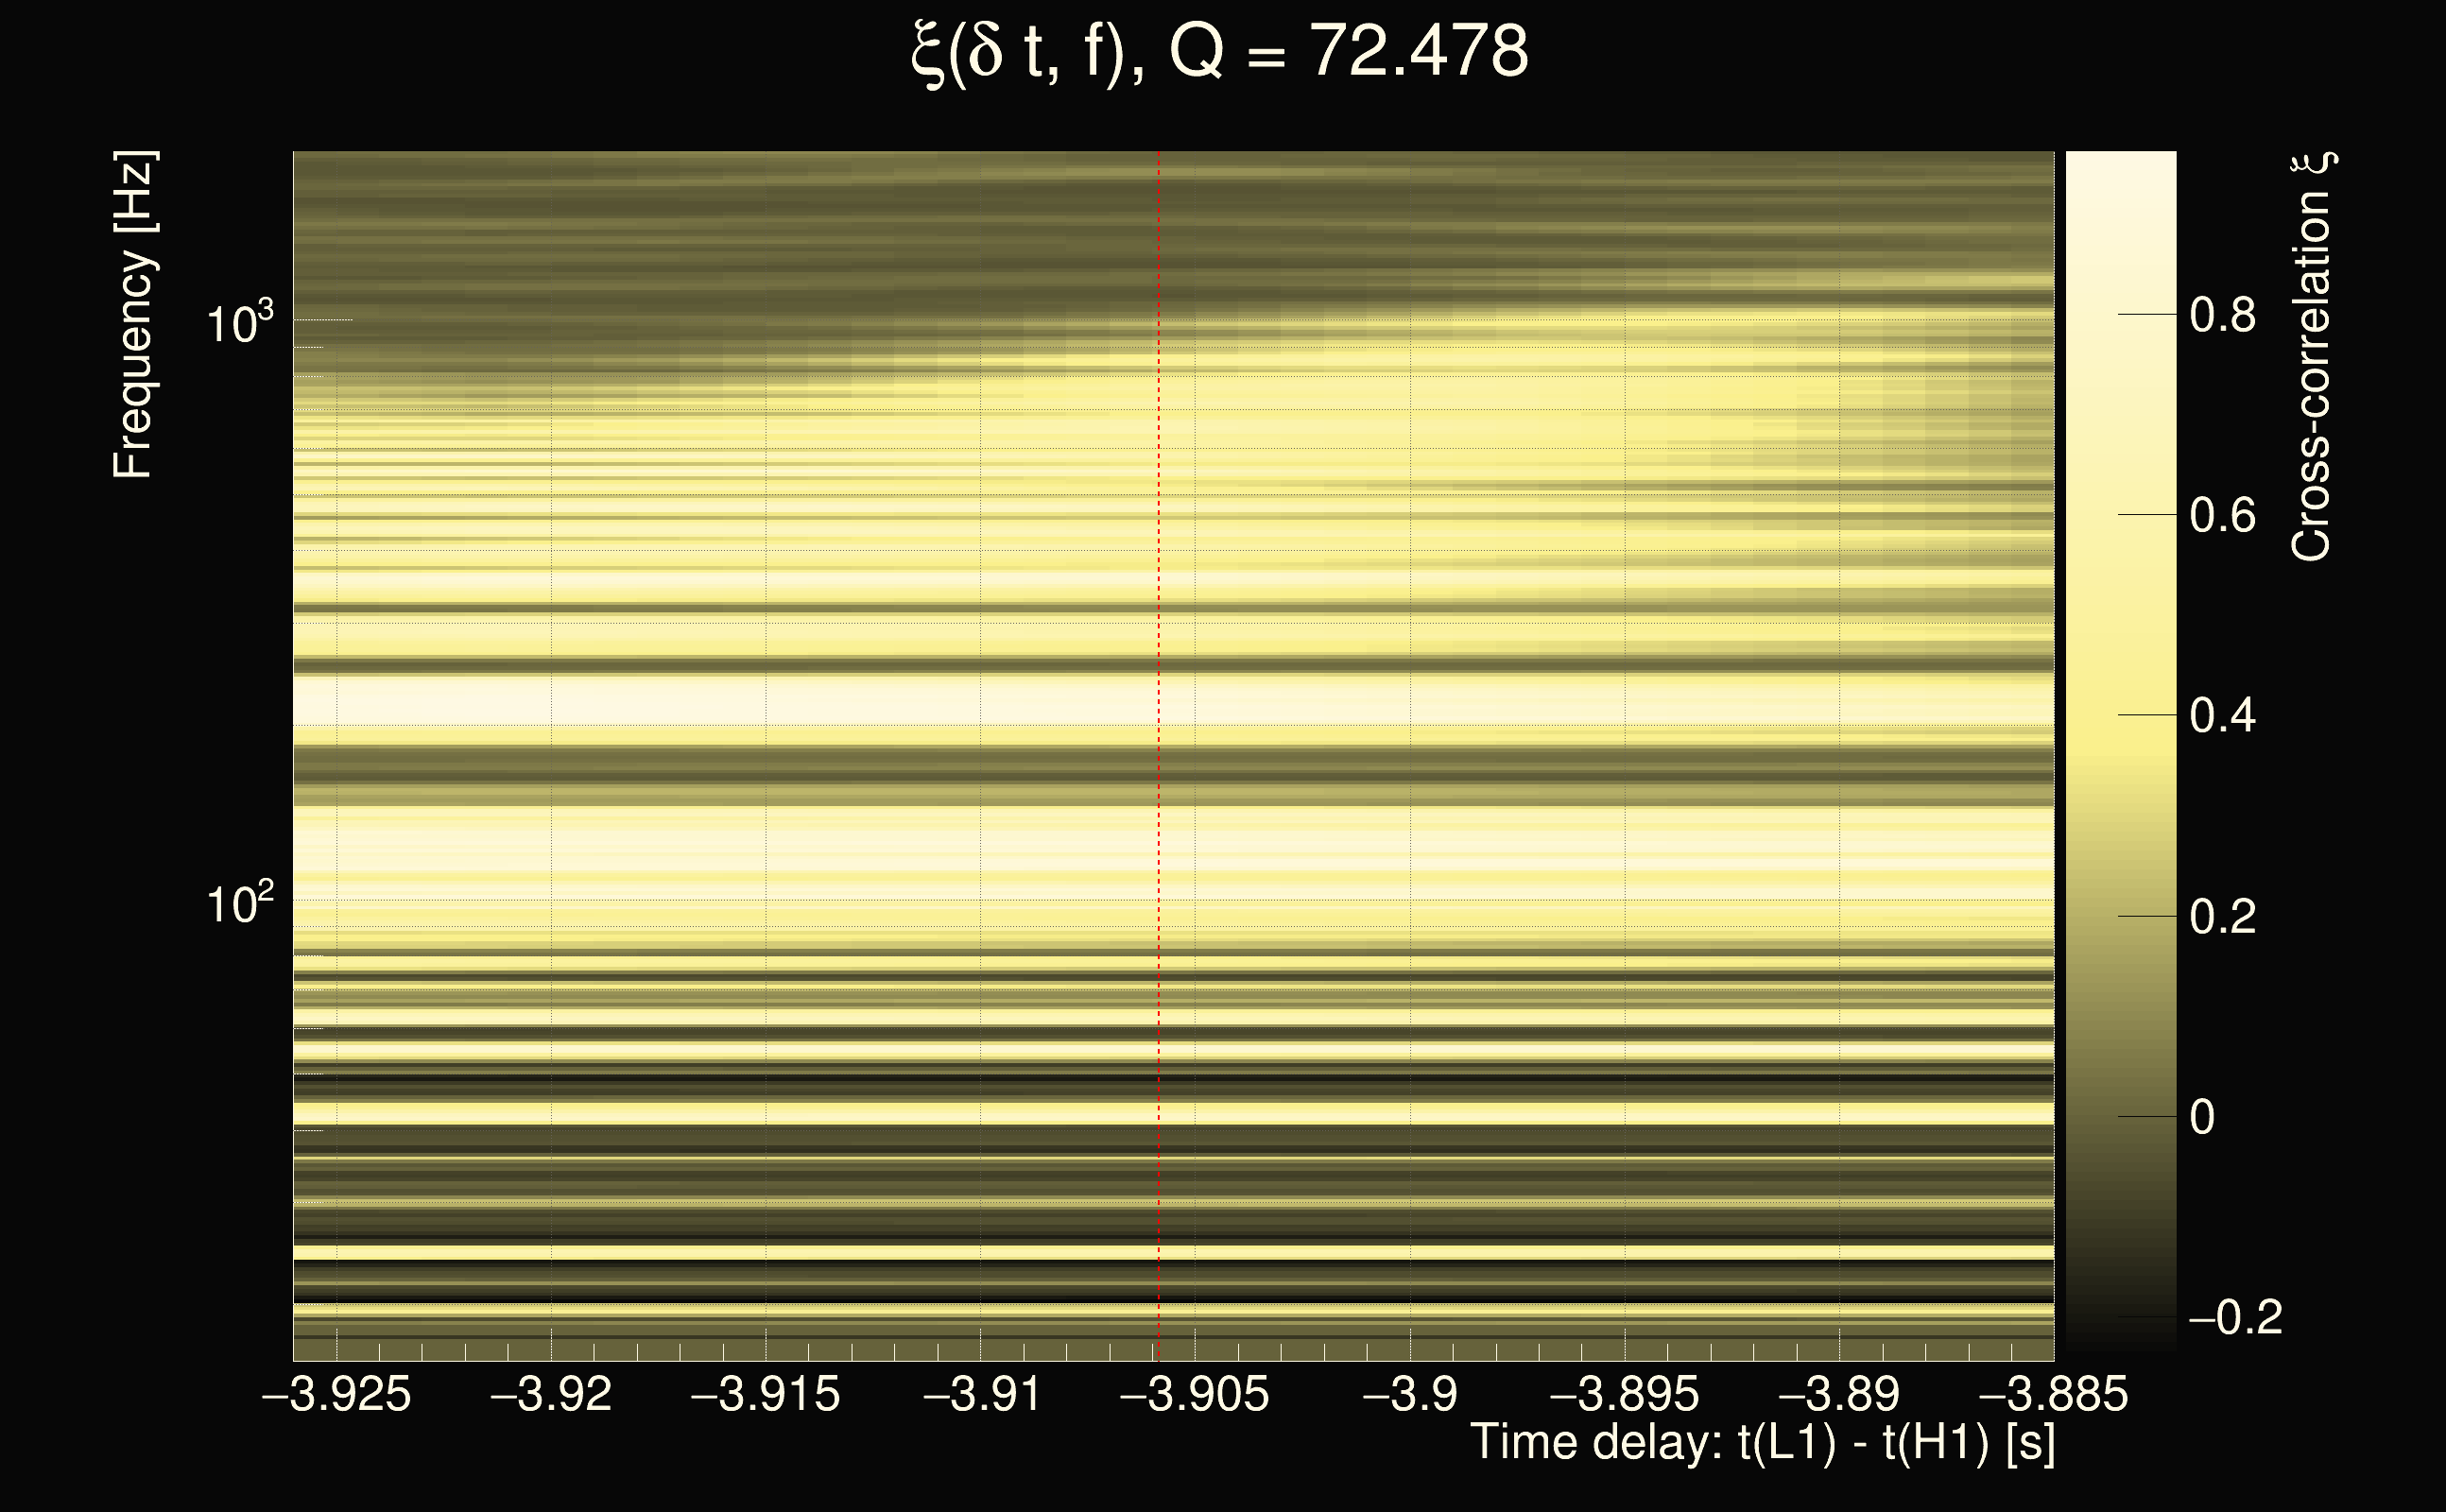This screenshot has height=1512, width=2446.
Task: Click the −3.91 time delay tick label
Action: (981, 1394)
